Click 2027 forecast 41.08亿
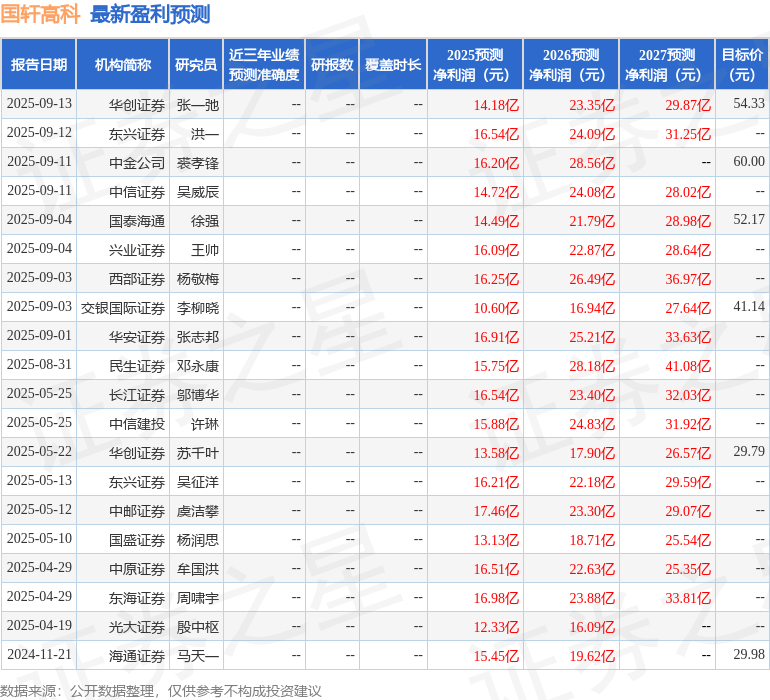The width and height of the screenshot is (770, 700). [x=688, y=366]
